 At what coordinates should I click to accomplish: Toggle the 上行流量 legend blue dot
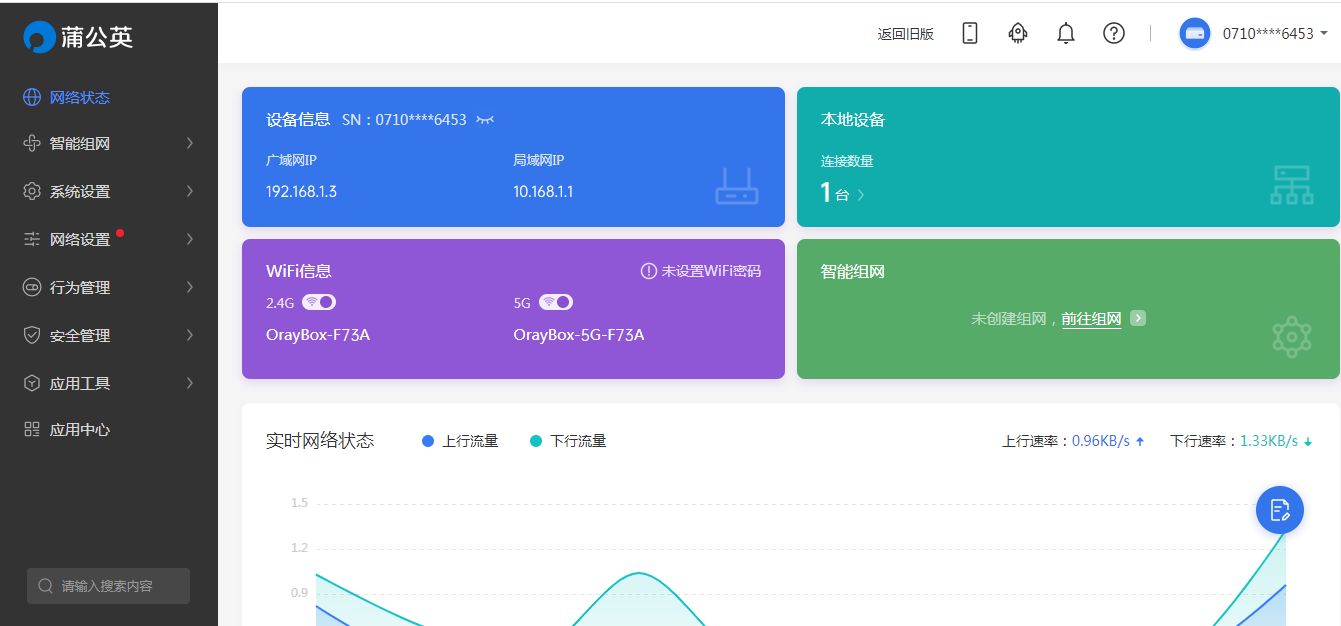point(428,441)
